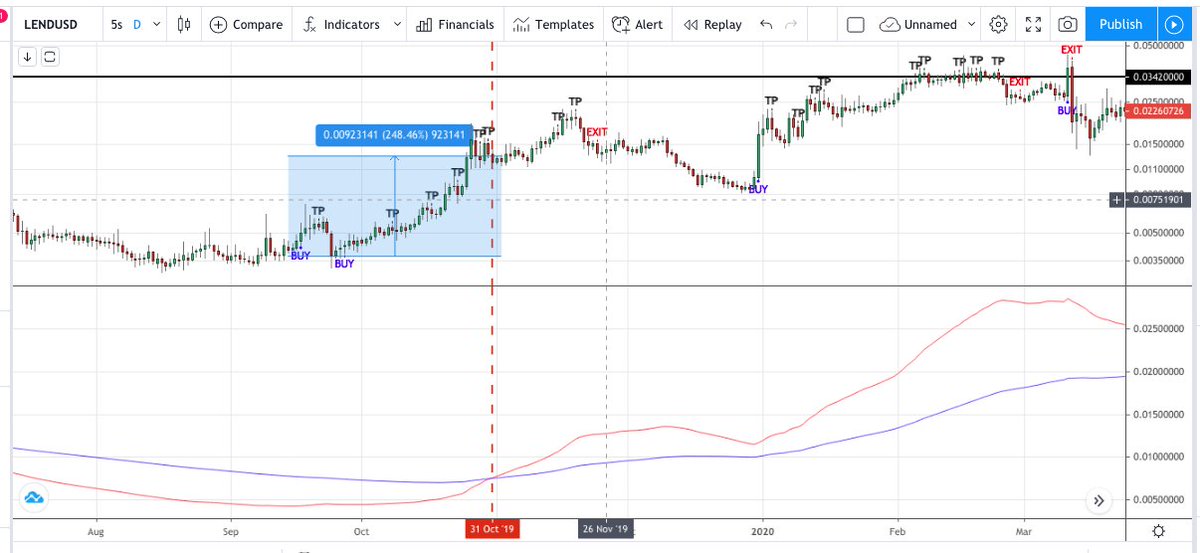Open time axis settings gear icon
This screenshot has height=553, width=1200.
(1158, 531)
